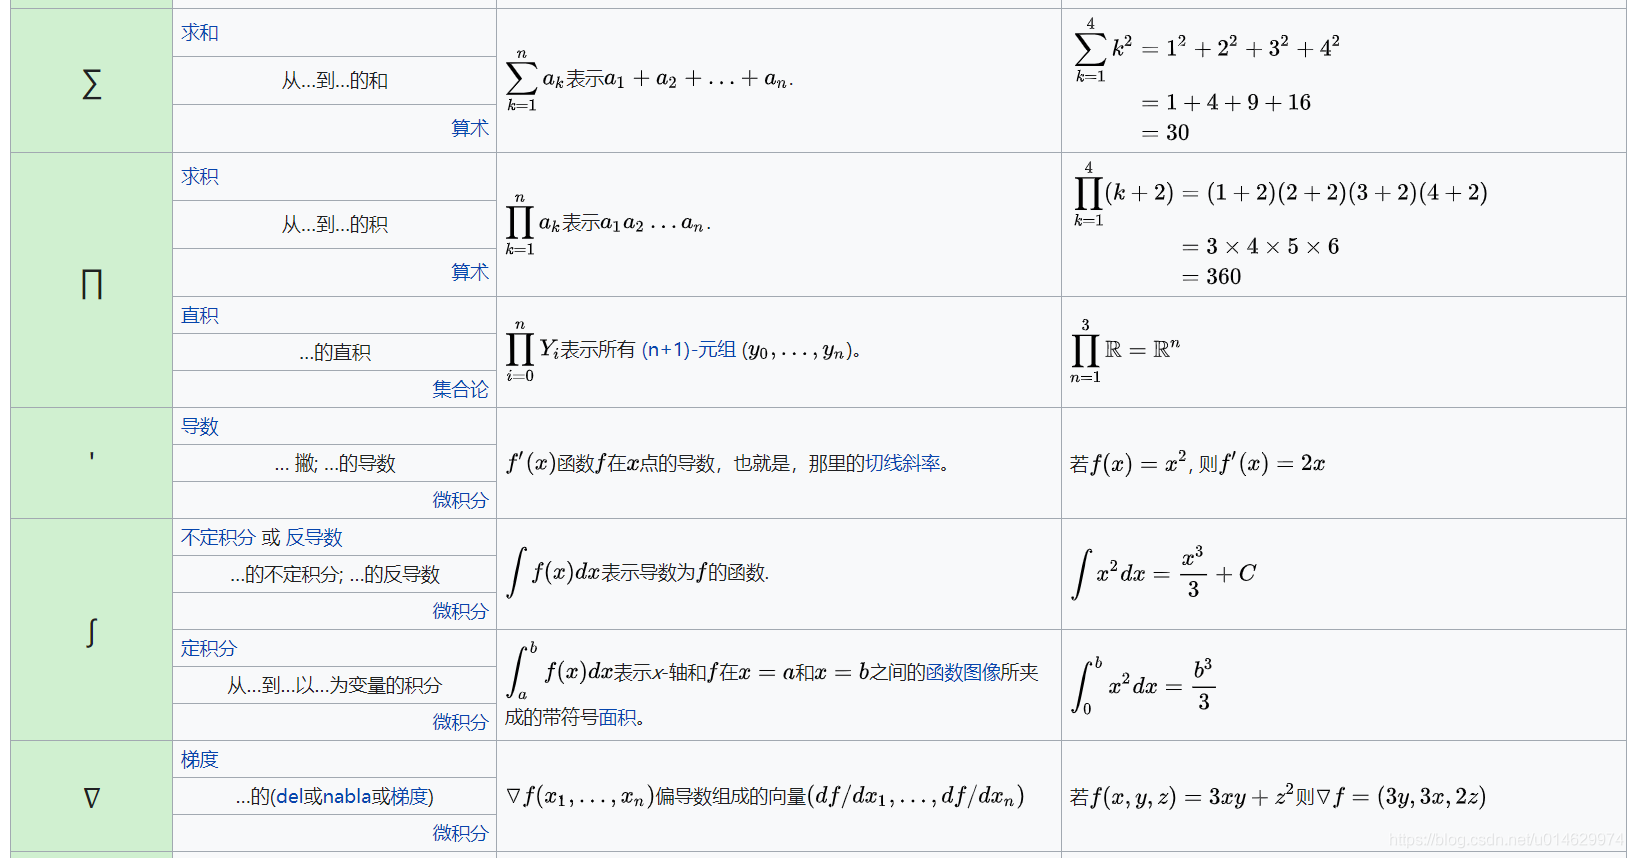Open the 定积分 link

click(x=209, y=648)
